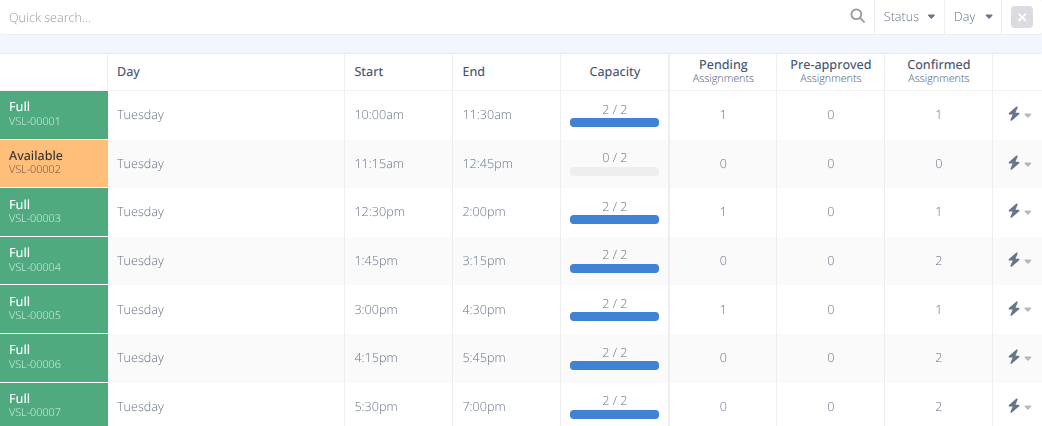Screen dimensions: 1042x426
Task: Open the Day filter dropdown
Action: click(973, 17)
